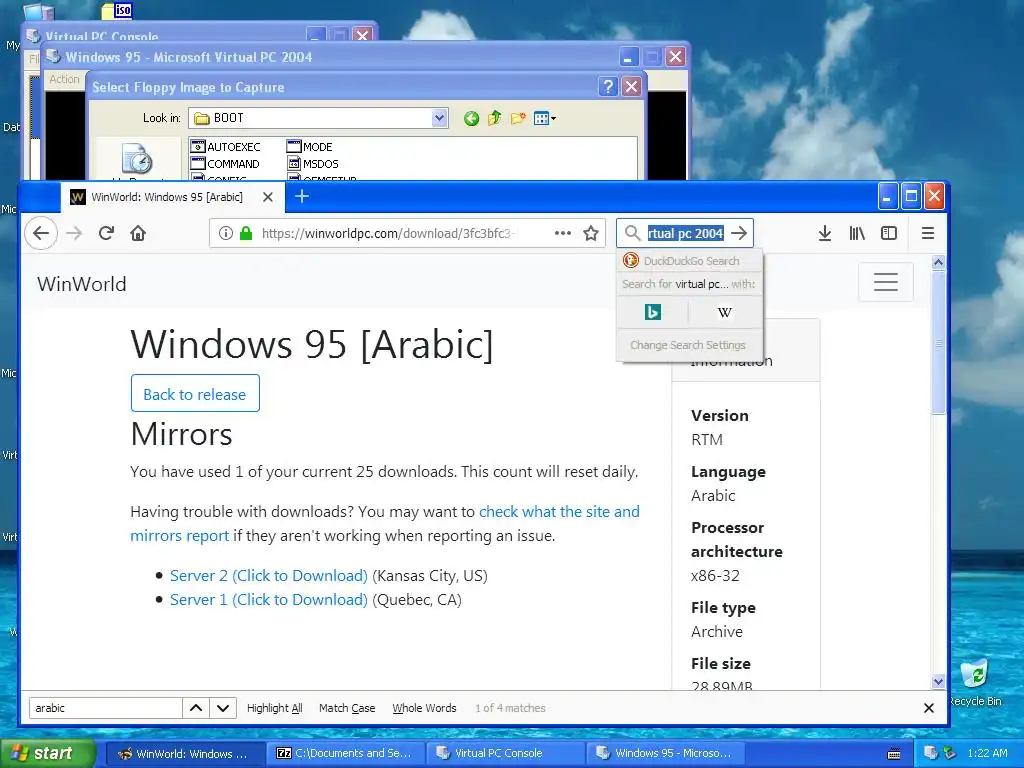The height and width of the screenshot is (768, 1024).
Task: Bookmark this page with star icon
Action: click(591, 233)
